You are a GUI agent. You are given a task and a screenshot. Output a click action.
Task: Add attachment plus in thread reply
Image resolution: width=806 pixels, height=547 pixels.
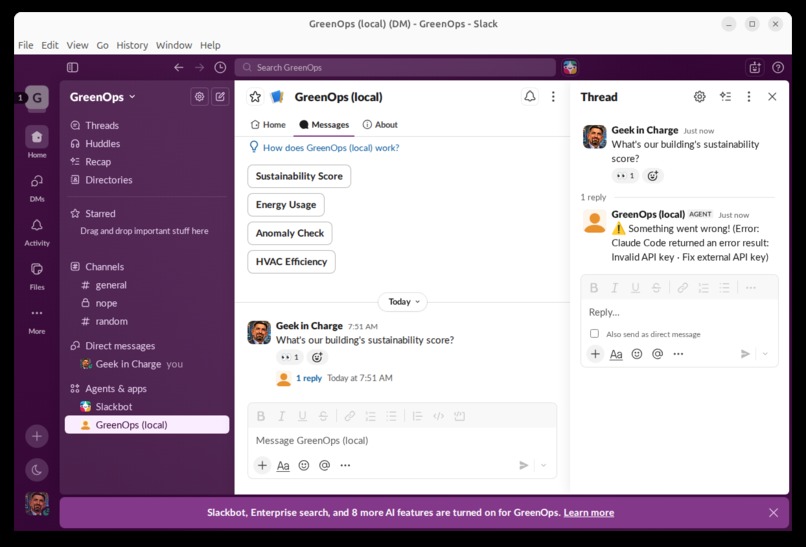tap(595, 354)
